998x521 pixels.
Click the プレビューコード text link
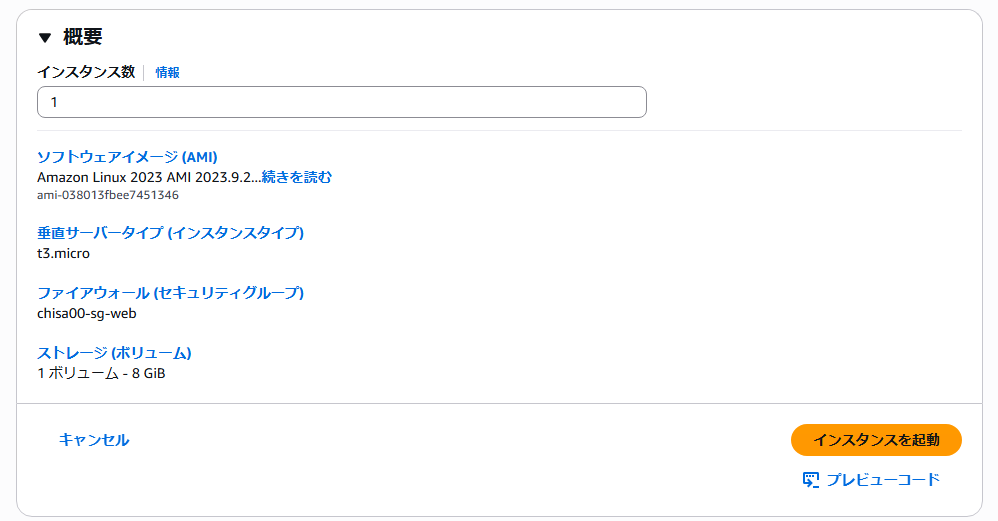pyautogui.click(x=883, y=480)
